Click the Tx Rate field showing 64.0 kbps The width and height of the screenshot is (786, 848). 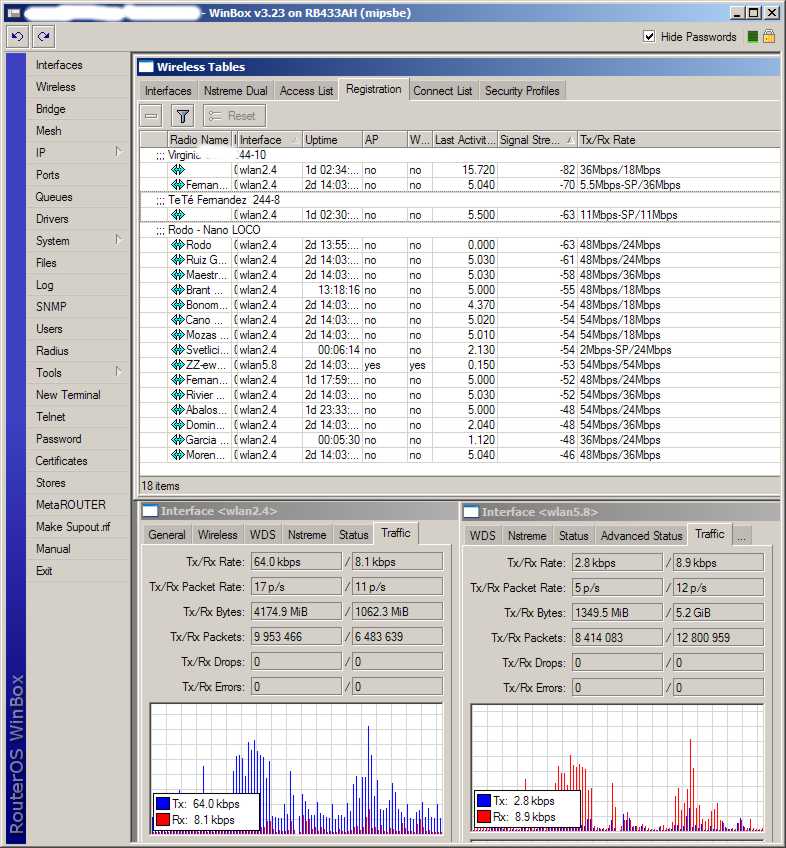tap(296, 562)
